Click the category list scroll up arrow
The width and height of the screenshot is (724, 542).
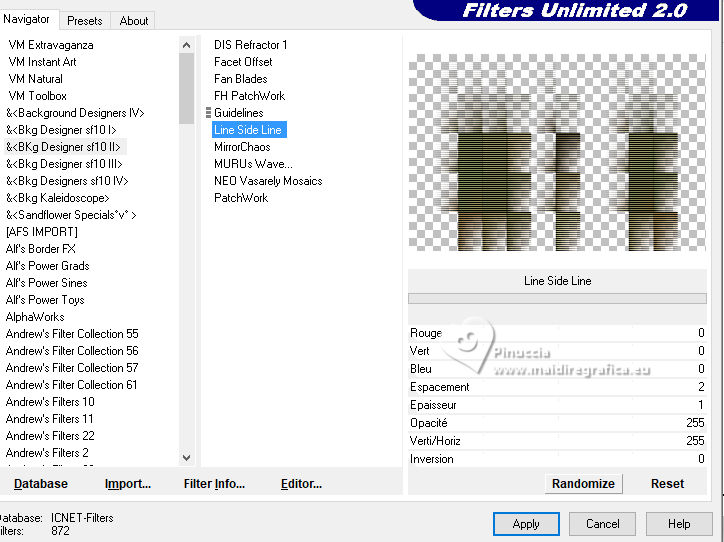coord(187,45)
